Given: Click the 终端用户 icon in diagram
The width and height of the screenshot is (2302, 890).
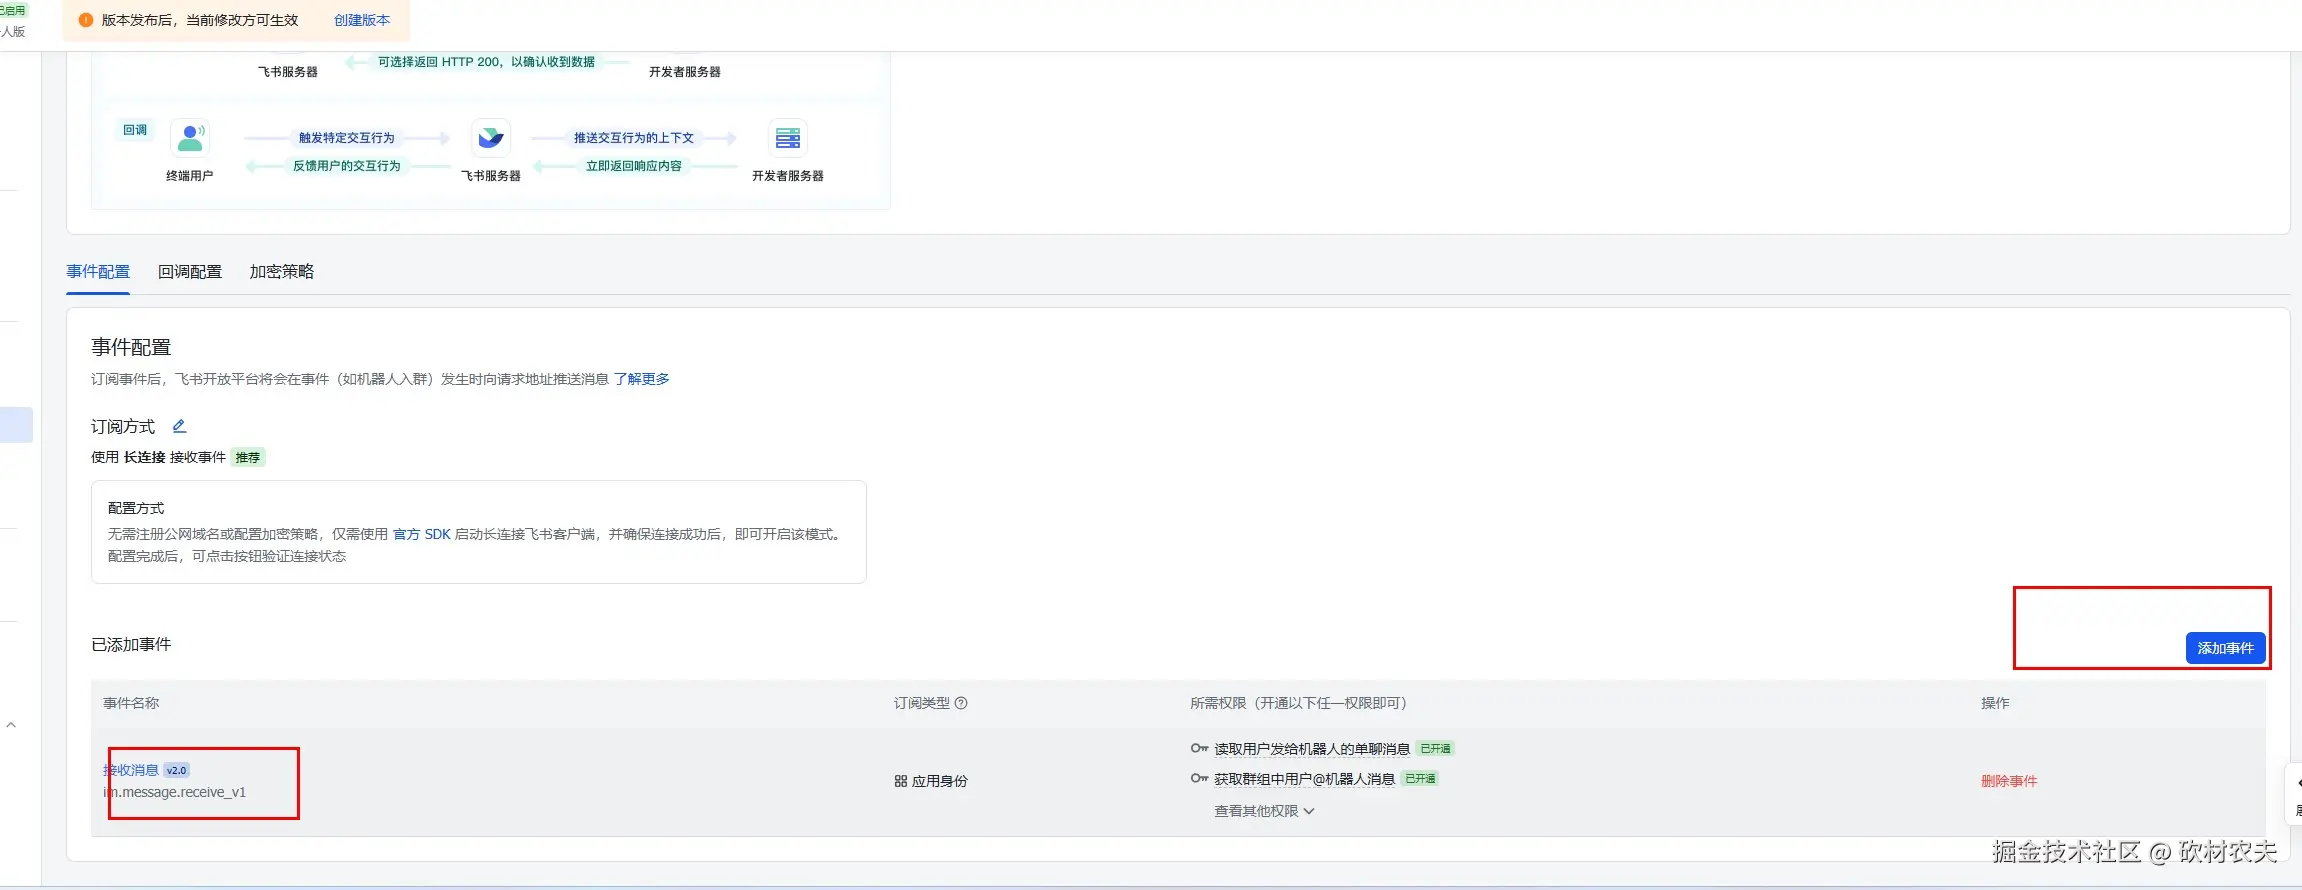Looking at the screenshot, I should (190, 138).
